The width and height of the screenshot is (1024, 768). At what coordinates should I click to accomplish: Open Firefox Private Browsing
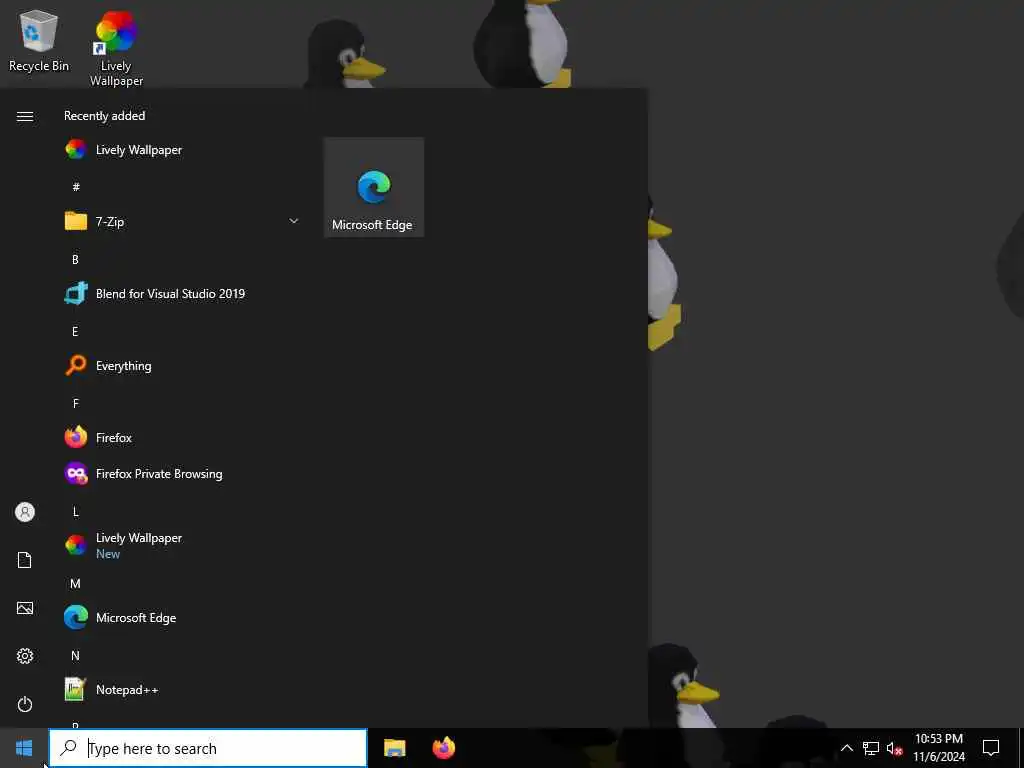click(x=183, y=473)
